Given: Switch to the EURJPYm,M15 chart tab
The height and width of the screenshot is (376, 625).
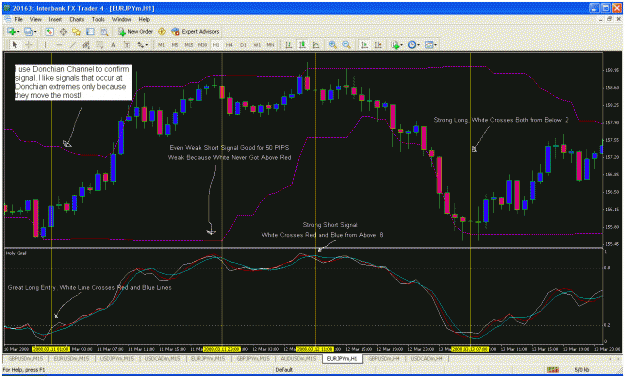Looking at the screenshot, I should click(208, 359).
